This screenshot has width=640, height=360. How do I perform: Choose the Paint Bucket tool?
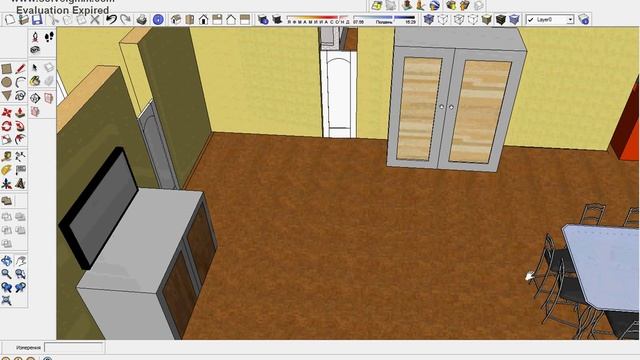[35, 81]
